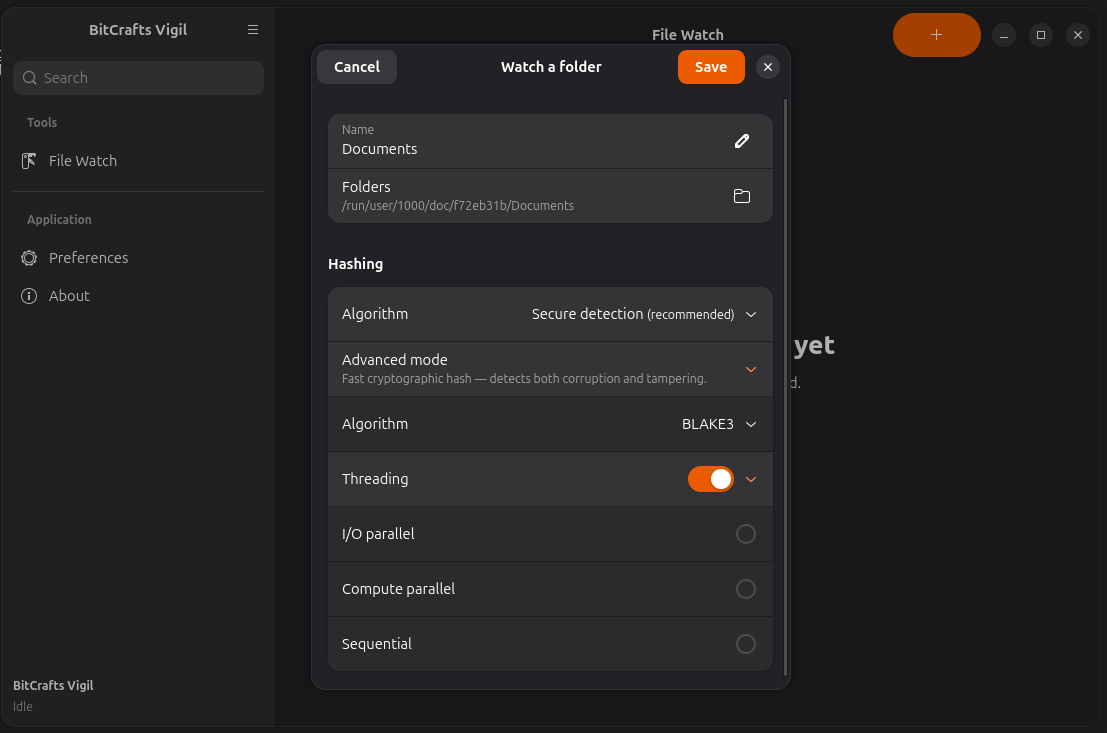Click the Hashing section heading

click(x=355, y=264)
